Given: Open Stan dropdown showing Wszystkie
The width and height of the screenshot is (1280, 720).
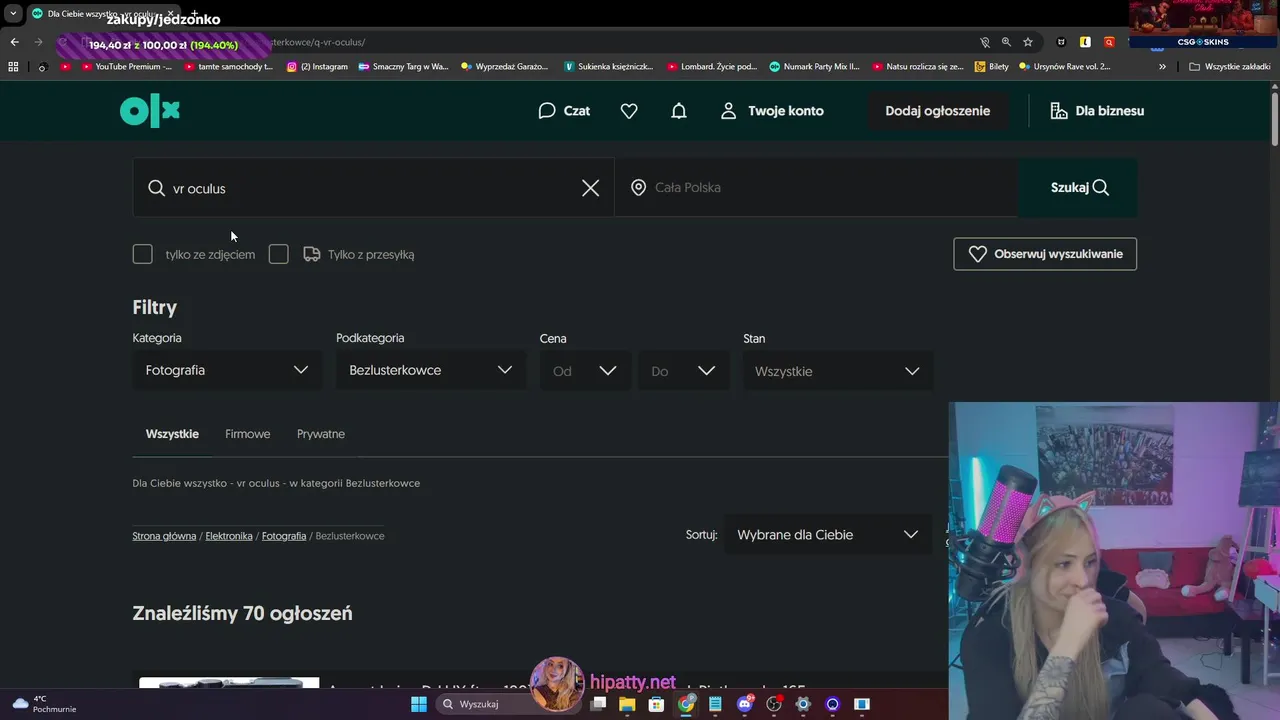Looking at the screenshot, I should point(838,371).
